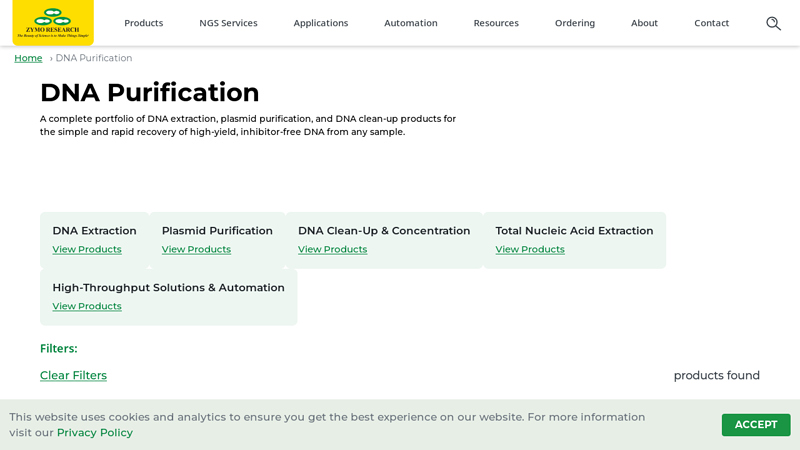Click the products found text

[716, 376]
